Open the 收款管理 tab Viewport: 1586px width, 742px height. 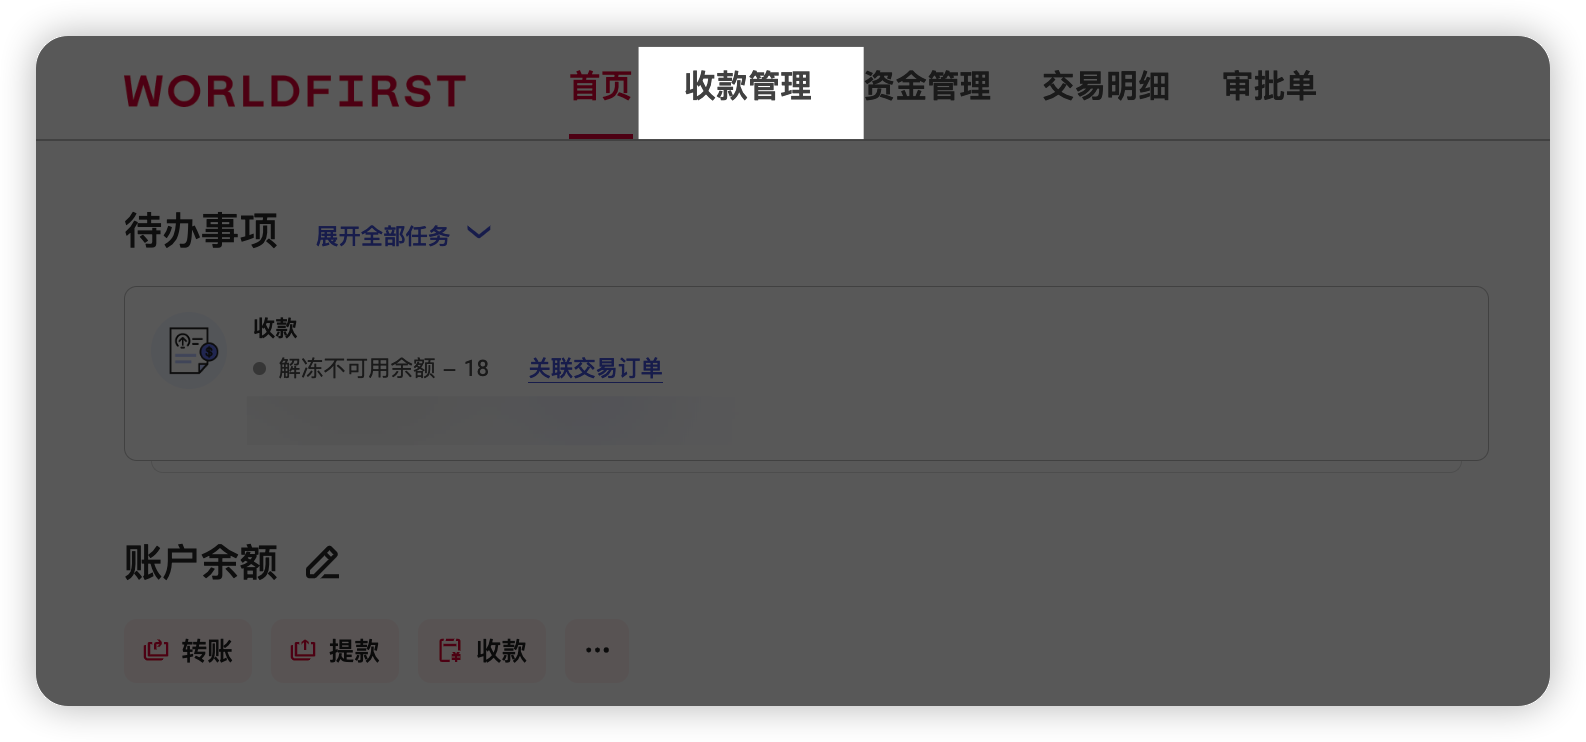click(x=748, y=87)
